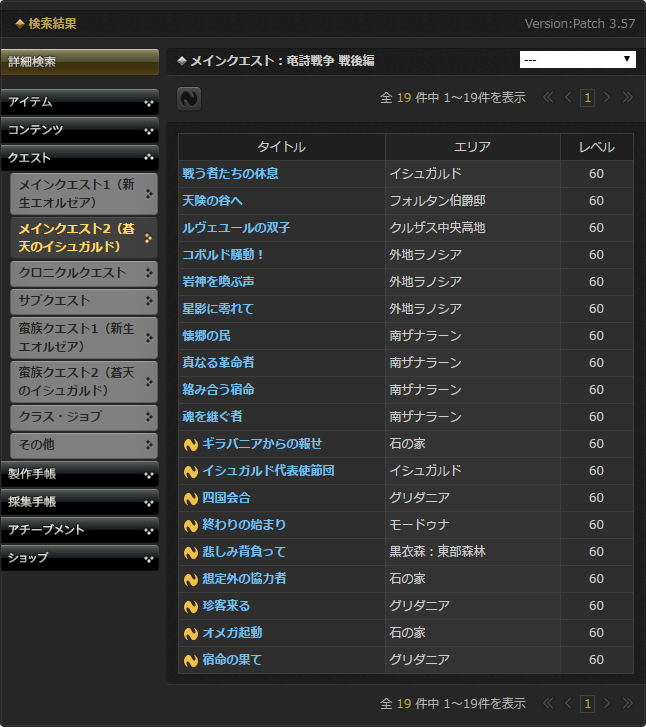Screen dimensions: 646x727
Task: Click quest icon beside 終わりの始まり
Action: click(190, 525)
